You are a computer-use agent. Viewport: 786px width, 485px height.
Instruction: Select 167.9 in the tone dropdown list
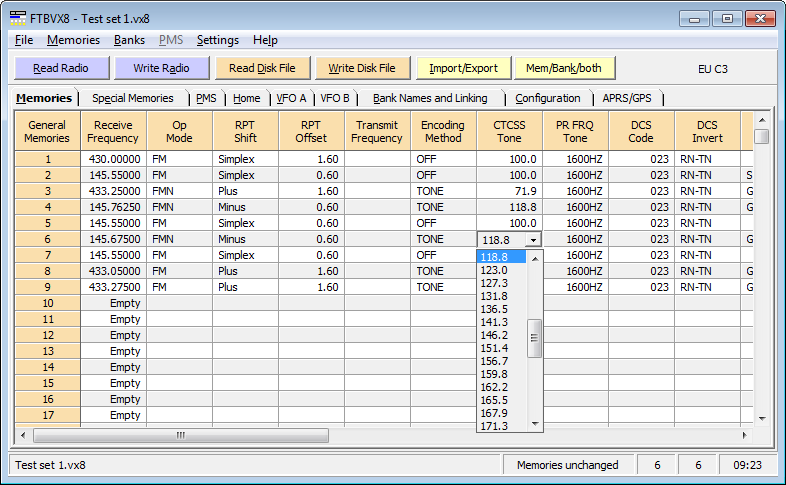(501, 413)
